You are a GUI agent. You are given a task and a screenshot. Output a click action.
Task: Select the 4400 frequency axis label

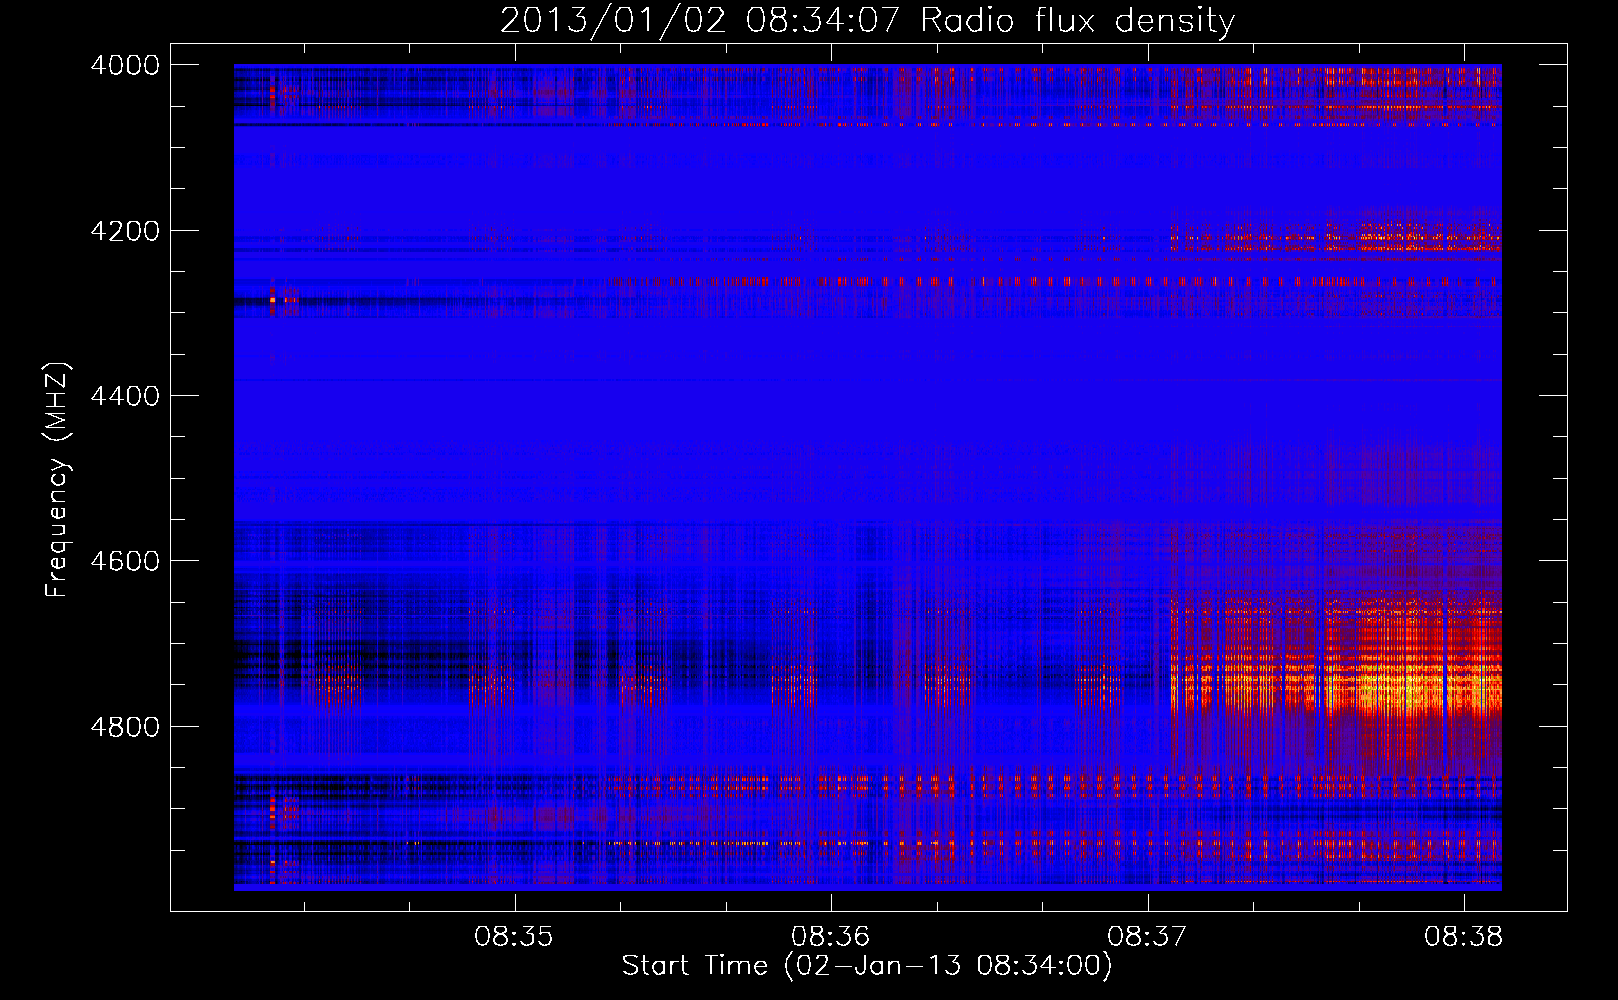coord(125,396)
